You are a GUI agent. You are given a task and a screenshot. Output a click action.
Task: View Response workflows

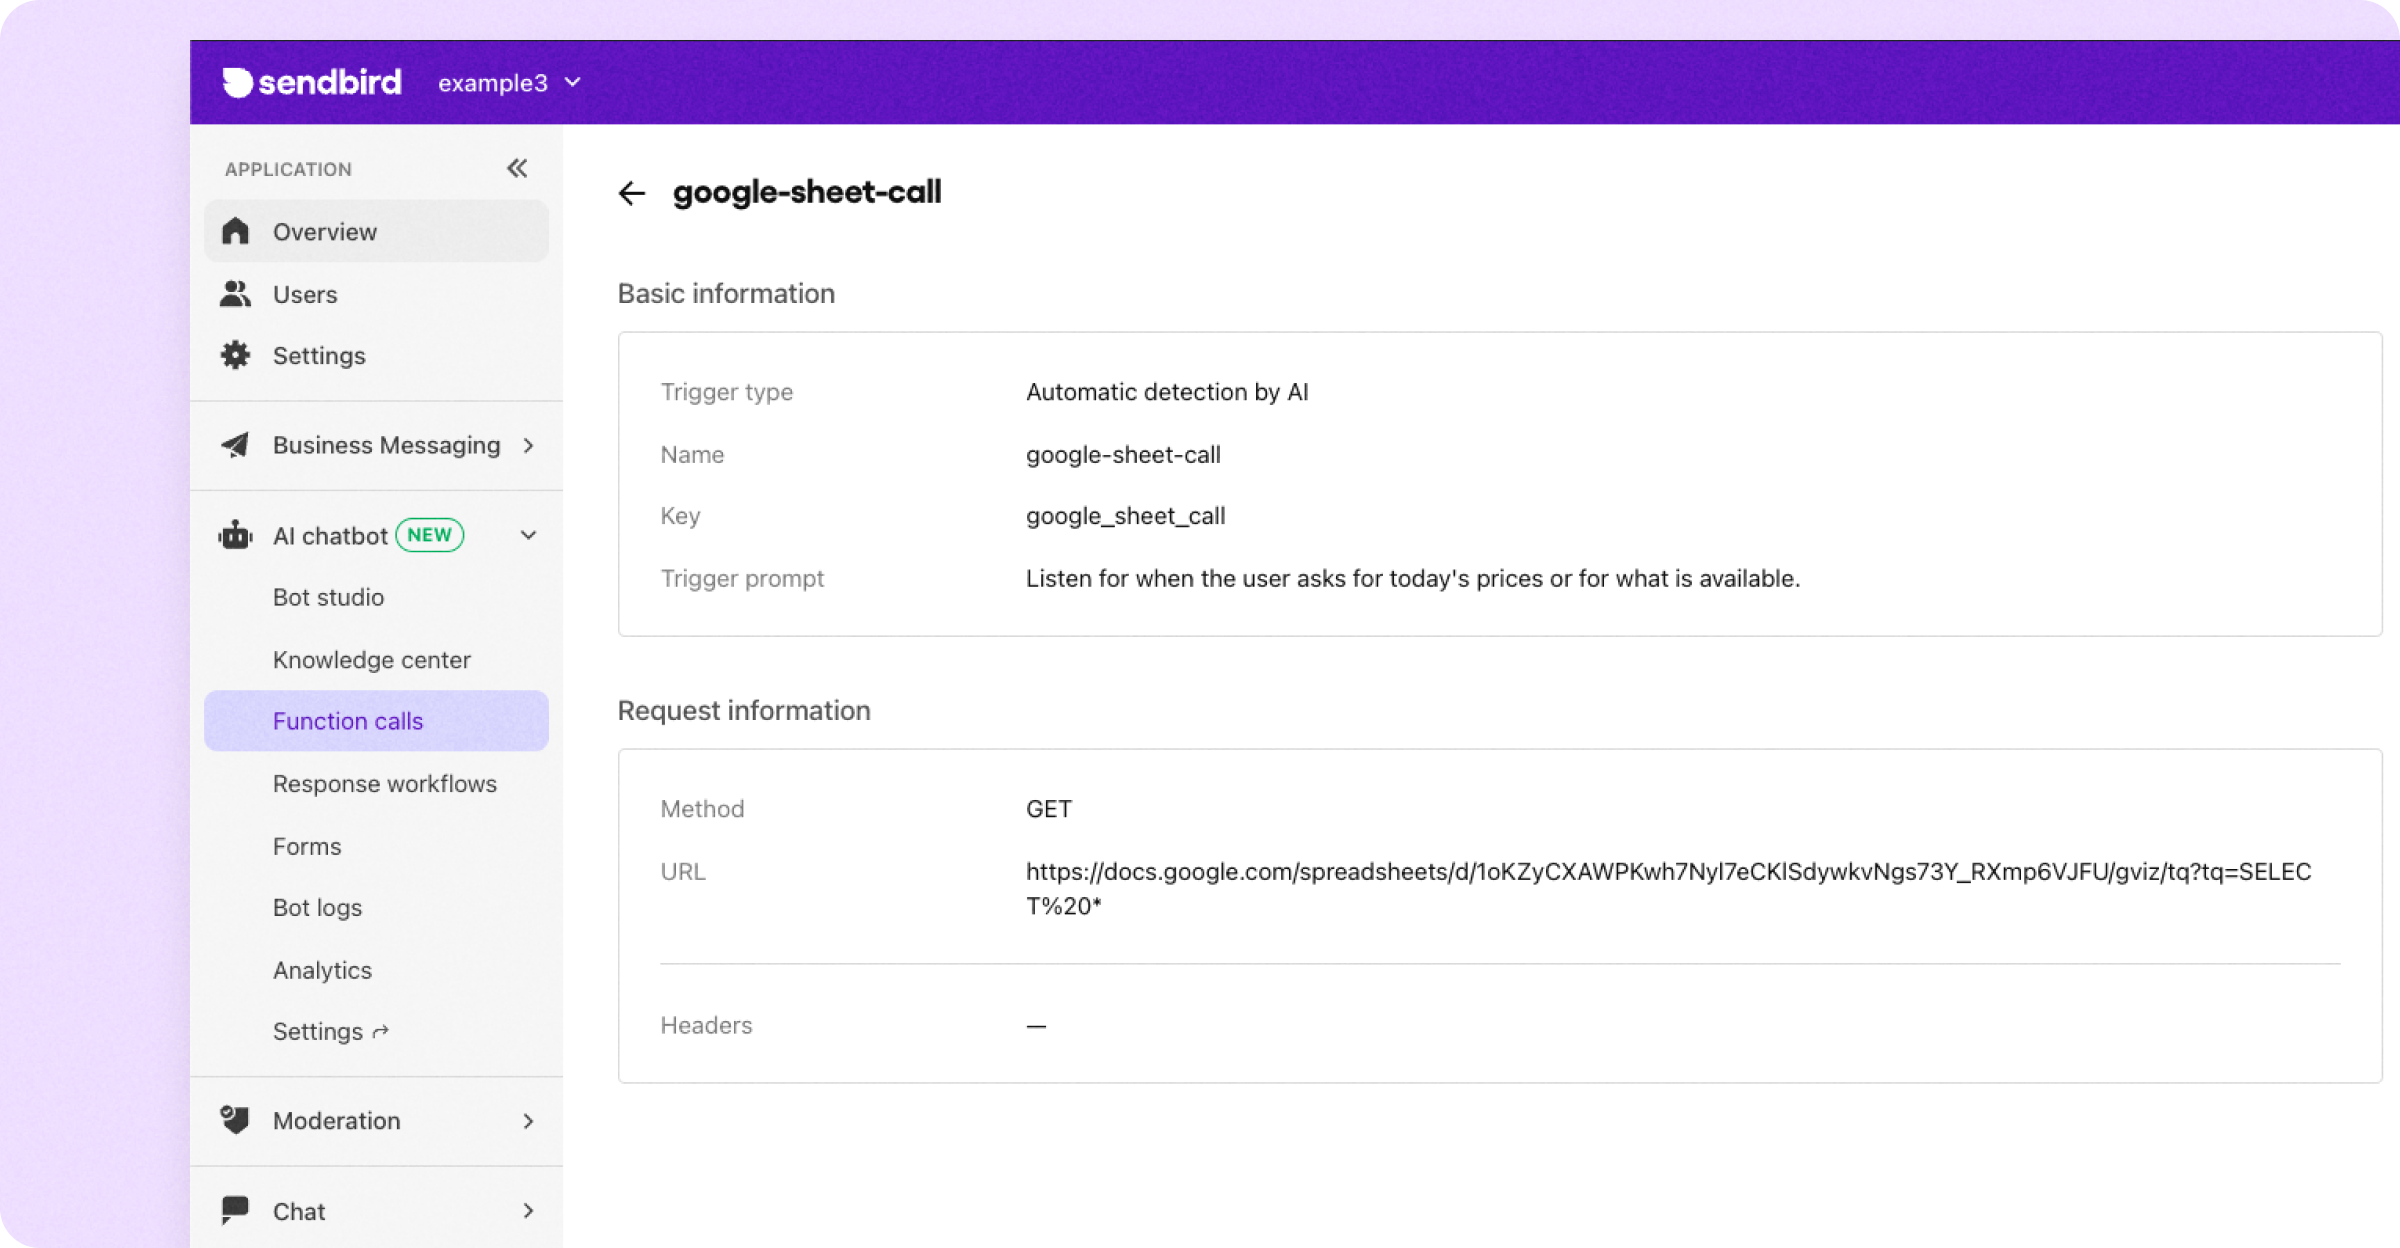[385, 783]
